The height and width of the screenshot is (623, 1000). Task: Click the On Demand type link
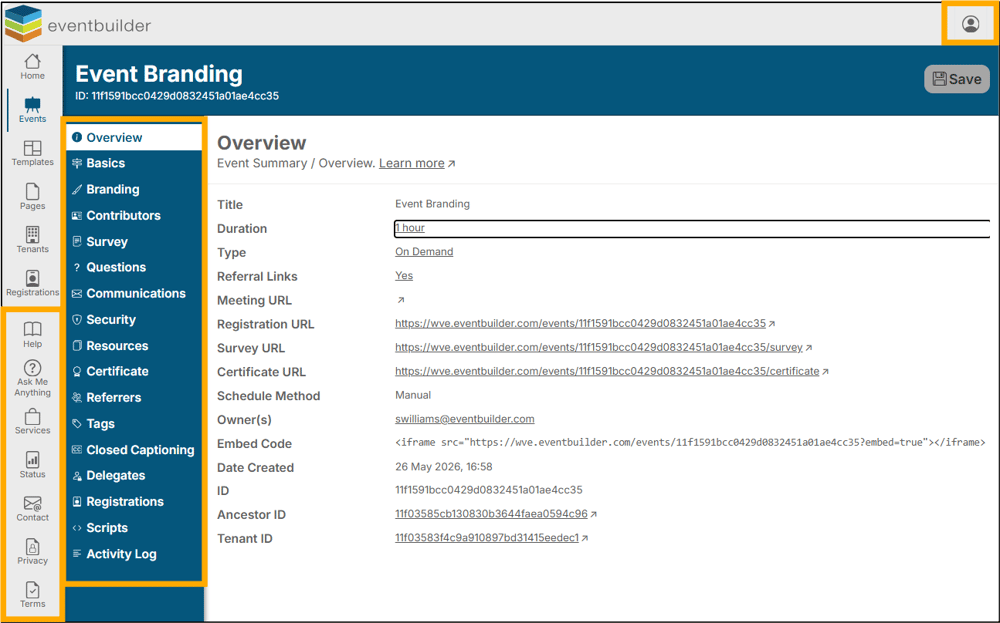pos(424,251)
